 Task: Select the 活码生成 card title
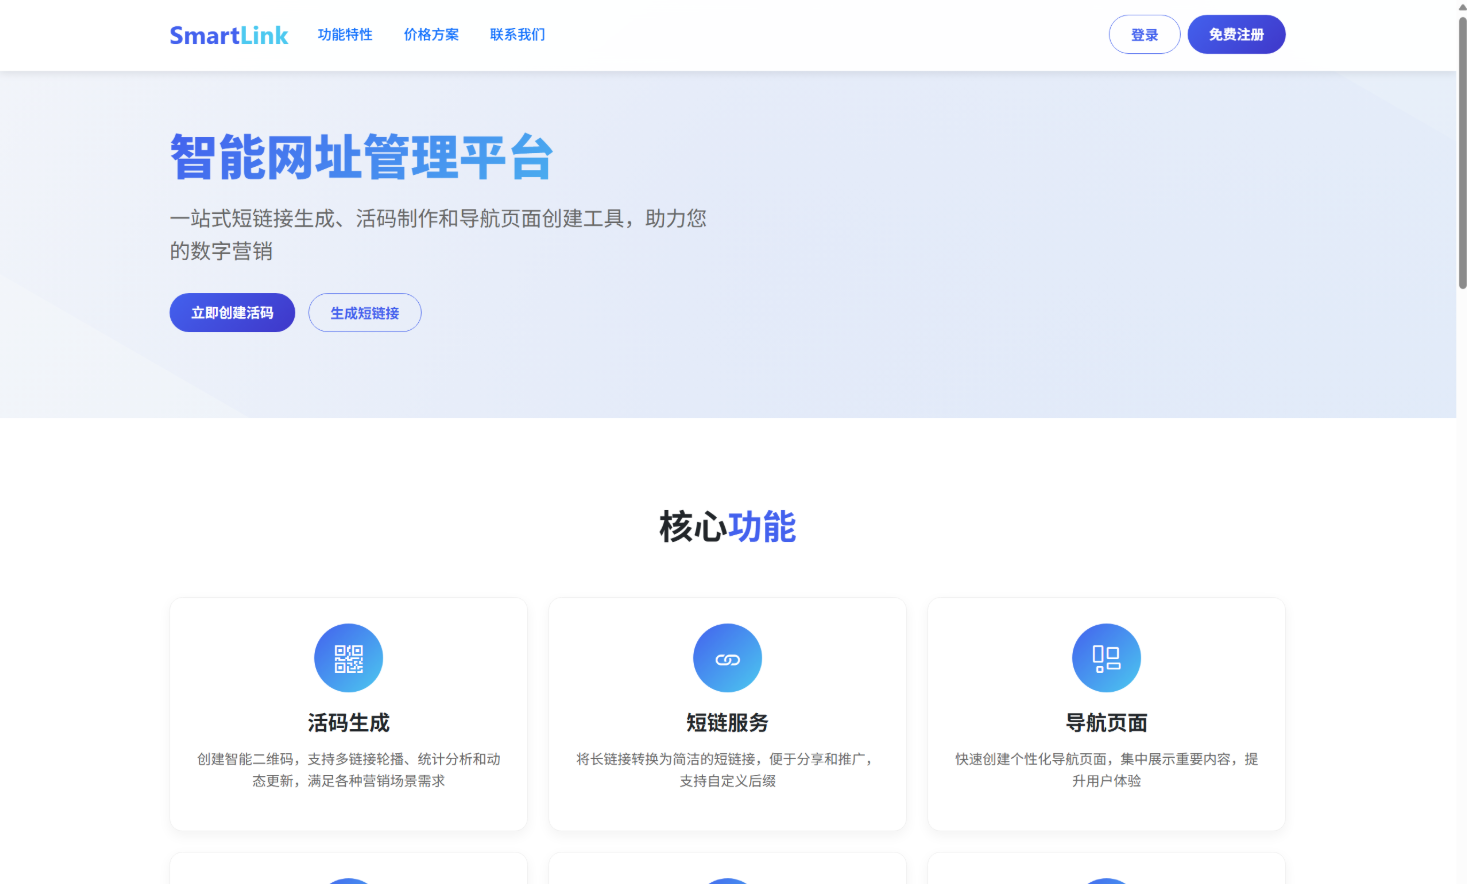click(x=348, y=723)
